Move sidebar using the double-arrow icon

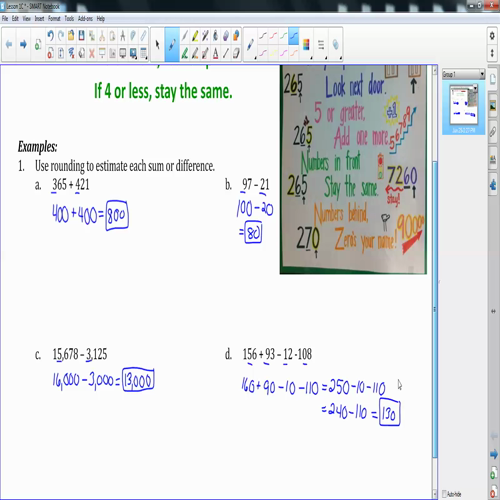(x=493, y=311)
